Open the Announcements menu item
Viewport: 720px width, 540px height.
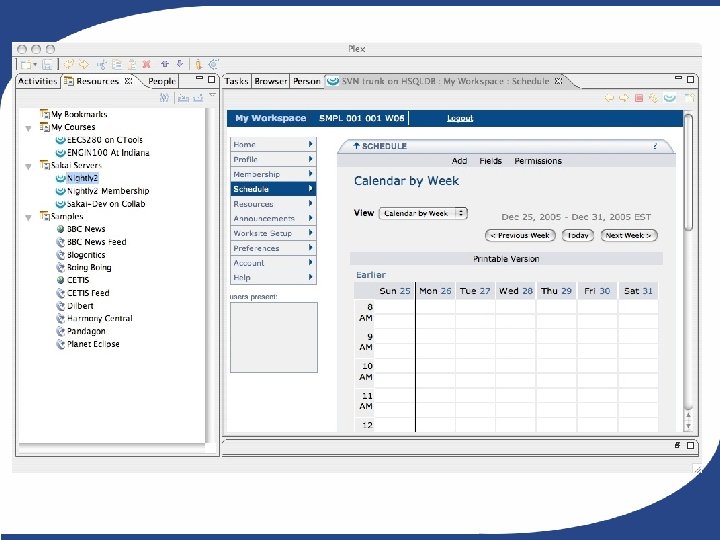click(273, 219)
